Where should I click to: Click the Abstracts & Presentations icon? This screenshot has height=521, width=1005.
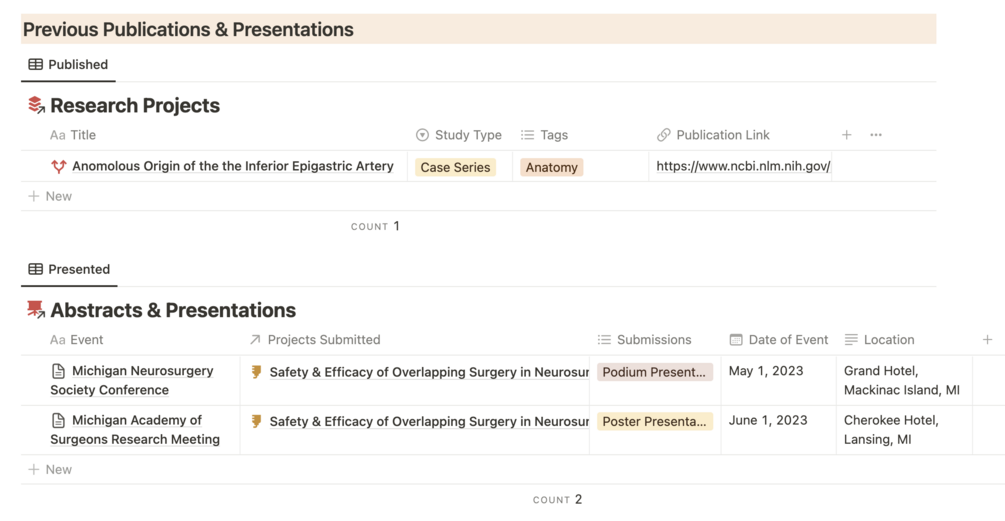[36, 310]
